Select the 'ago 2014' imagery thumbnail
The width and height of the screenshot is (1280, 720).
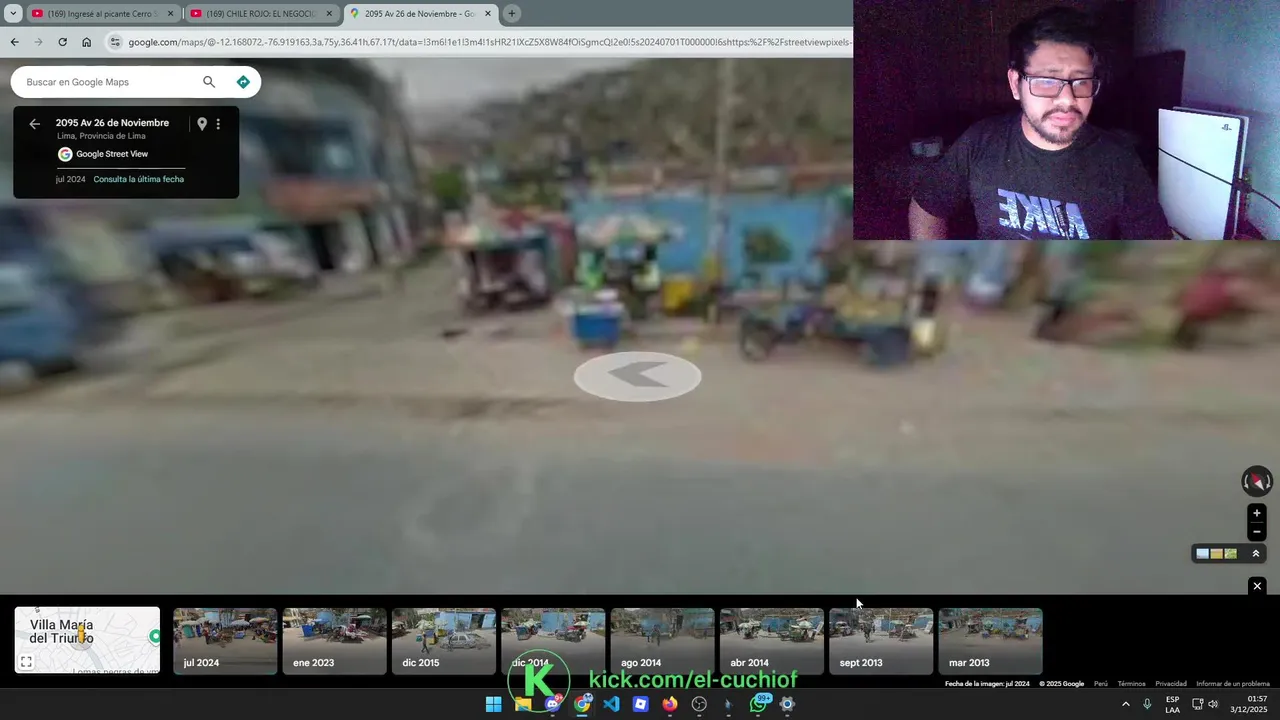[x=662, y=641]
